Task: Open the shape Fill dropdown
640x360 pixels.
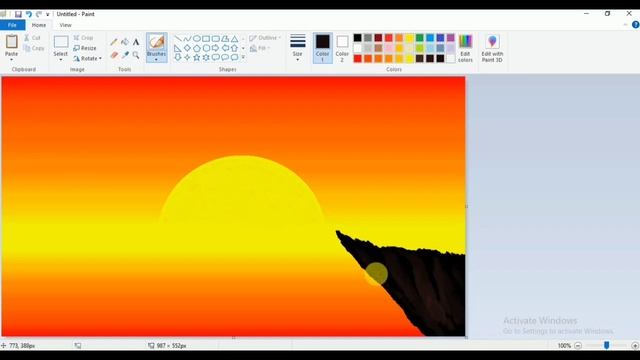Action: pyautogui.click(x=260, y=48)
